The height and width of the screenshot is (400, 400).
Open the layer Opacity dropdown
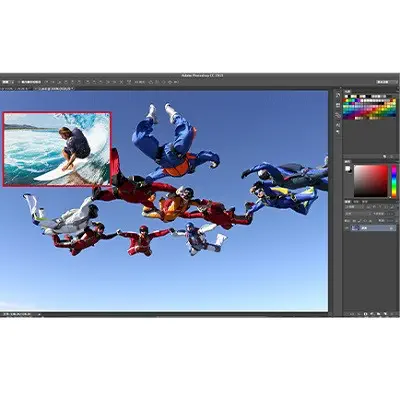390,214
